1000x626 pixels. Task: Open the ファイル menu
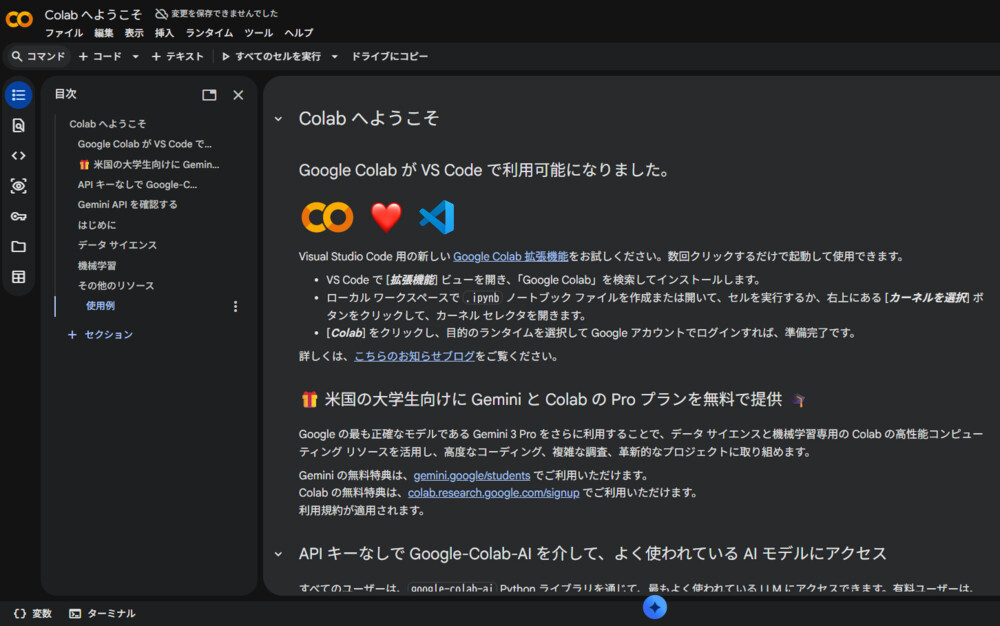pyautogui.click(x=64, y=33)
